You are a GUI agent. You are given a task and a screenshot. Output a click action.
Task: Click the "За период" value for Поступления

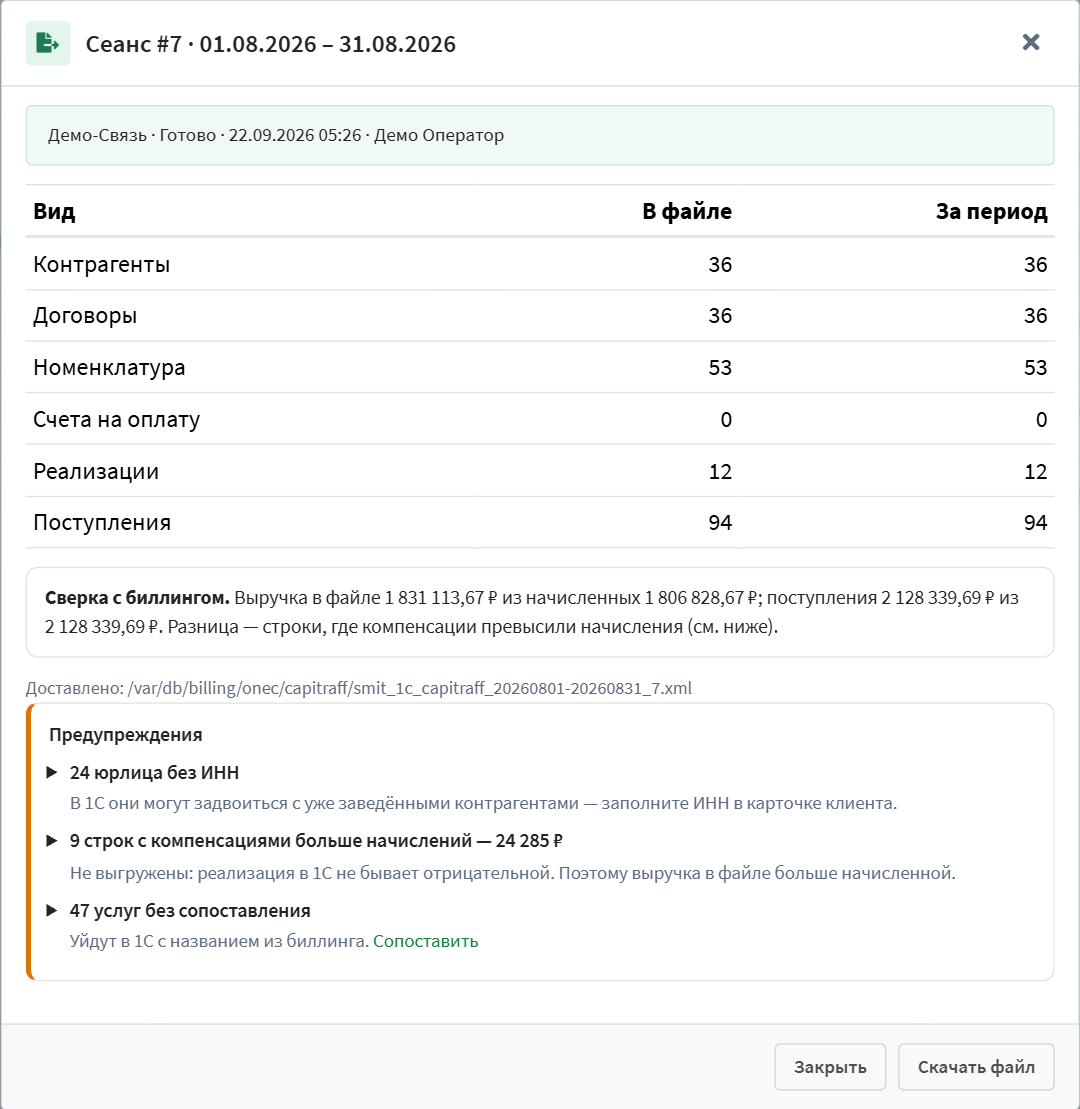(x=1035, y=523)
